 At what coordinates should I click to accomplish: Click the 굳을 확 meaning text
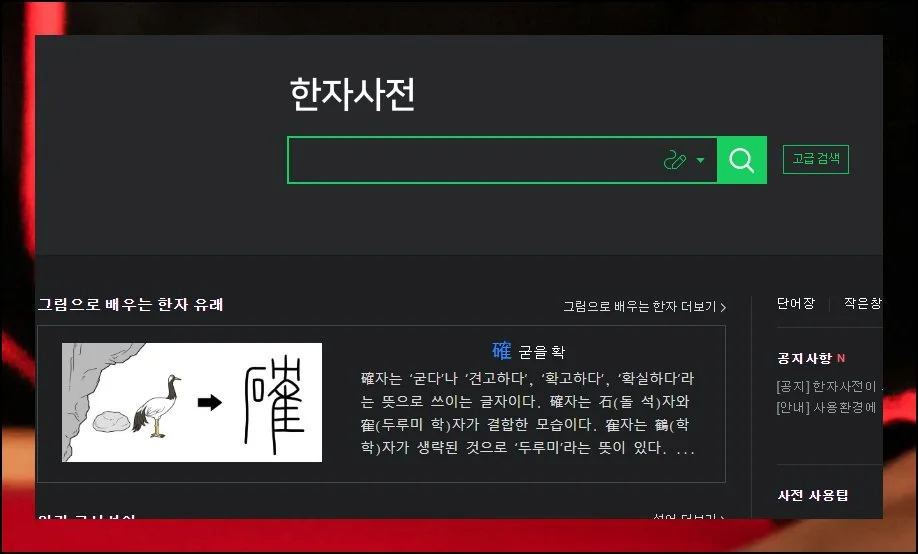click(542, 352)
